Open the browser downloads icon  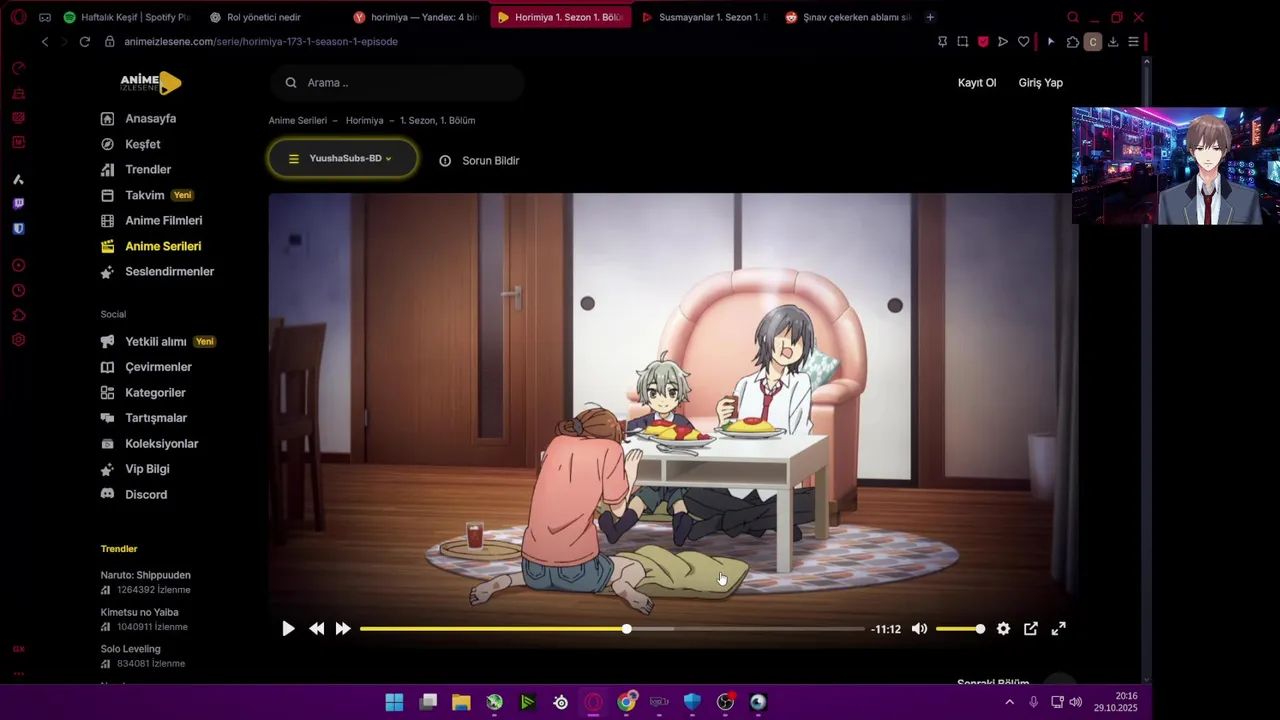coord(1113,42)
